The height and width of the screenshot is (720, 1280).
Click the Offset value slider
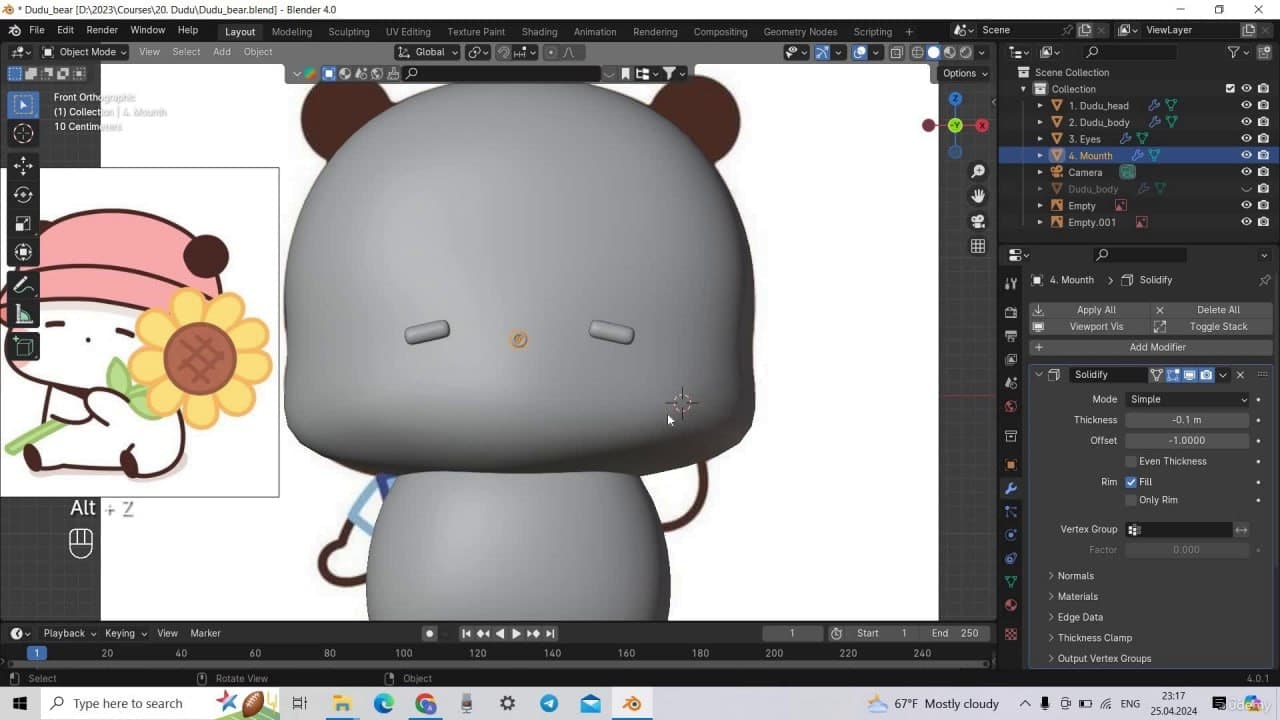pos(1187,440)
